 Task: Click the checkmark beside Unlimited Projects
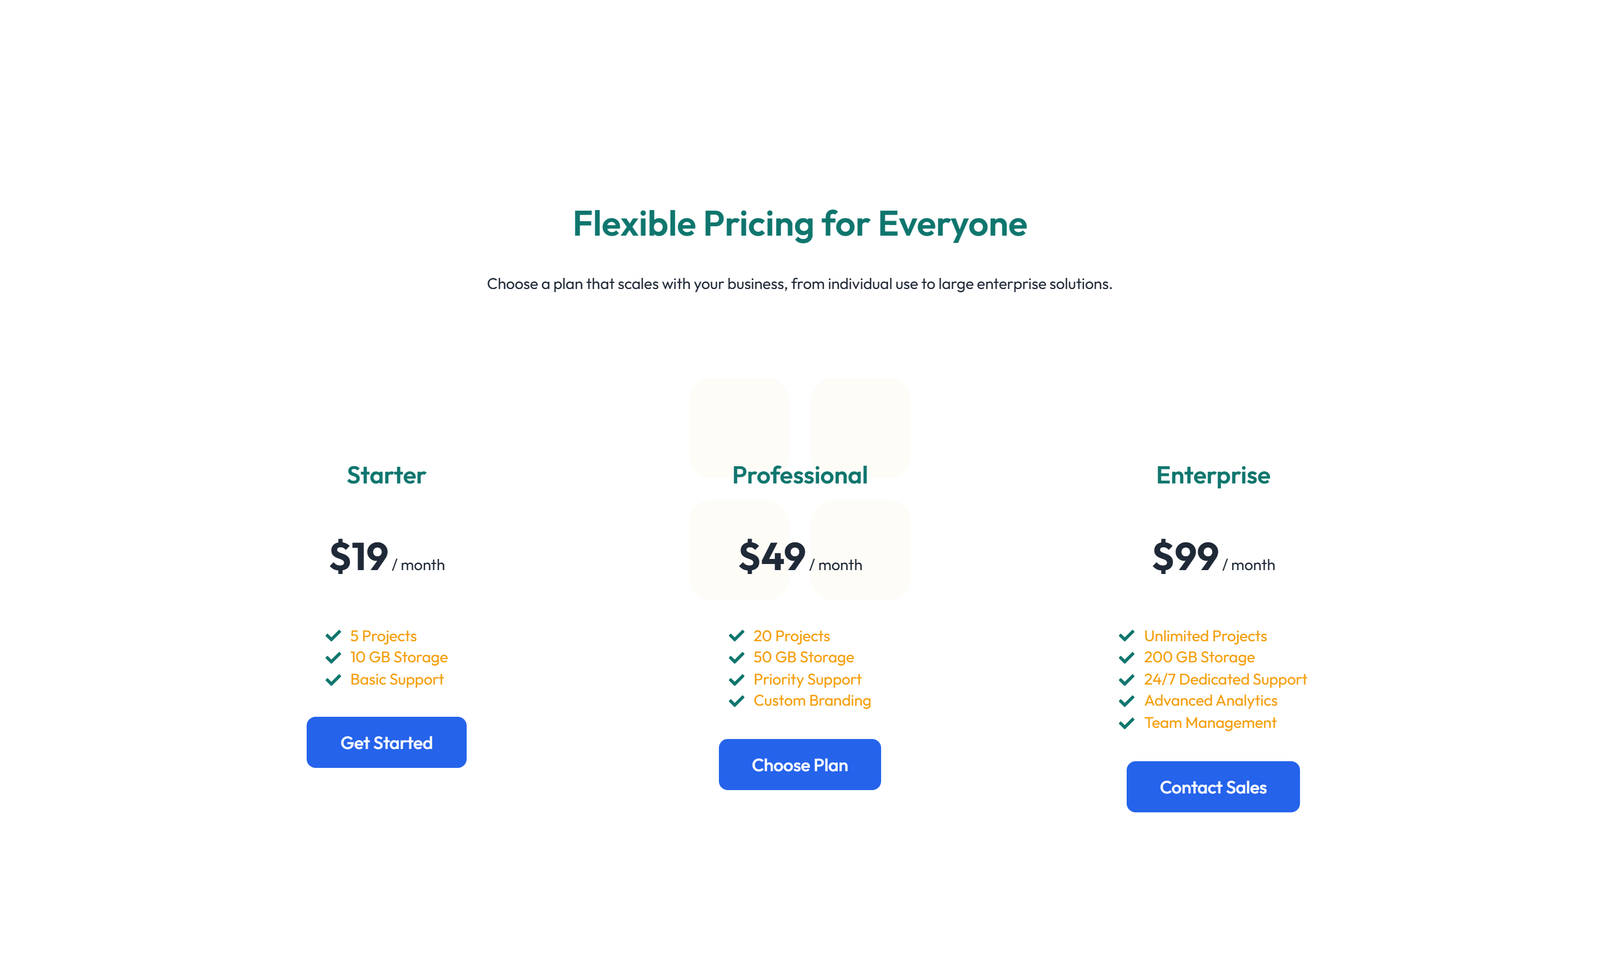[x=1127, y=636]
